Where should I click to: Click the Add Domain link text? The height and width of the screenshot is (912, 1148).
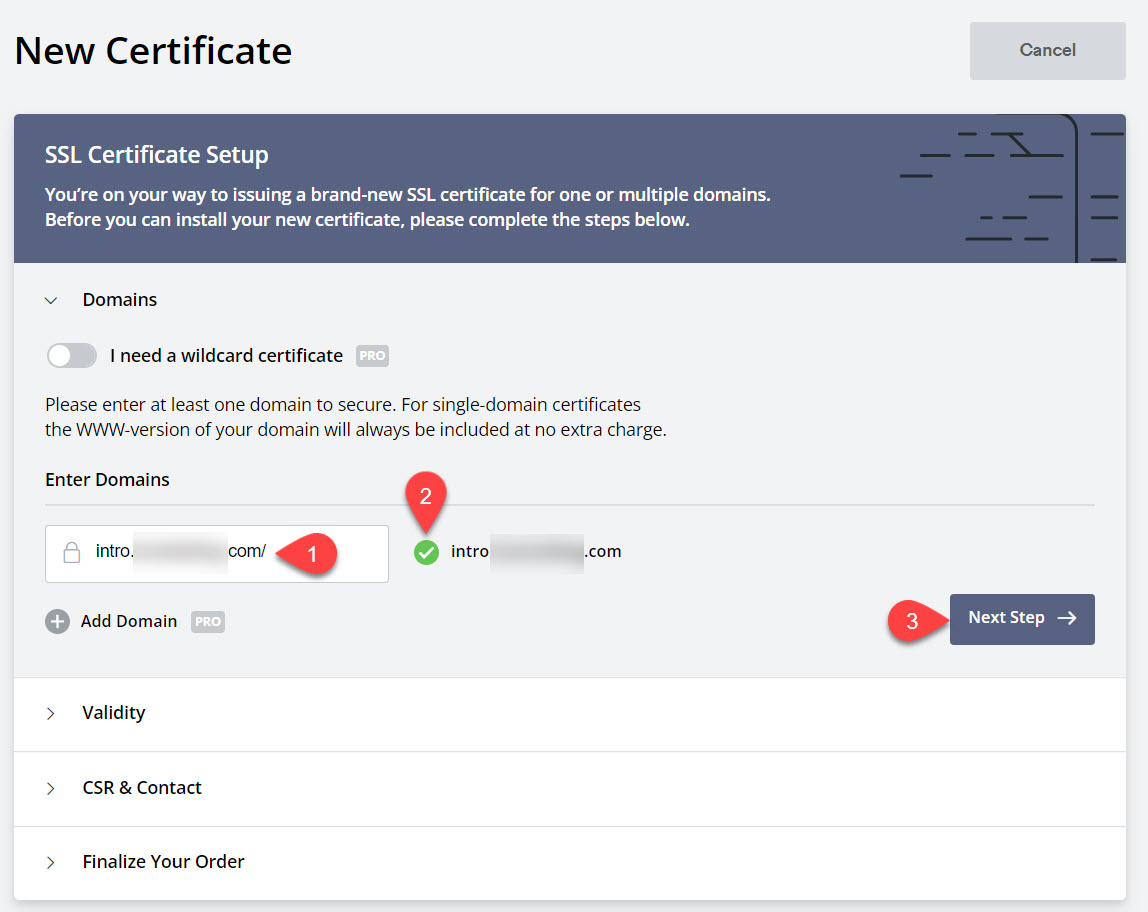(129, 621)
